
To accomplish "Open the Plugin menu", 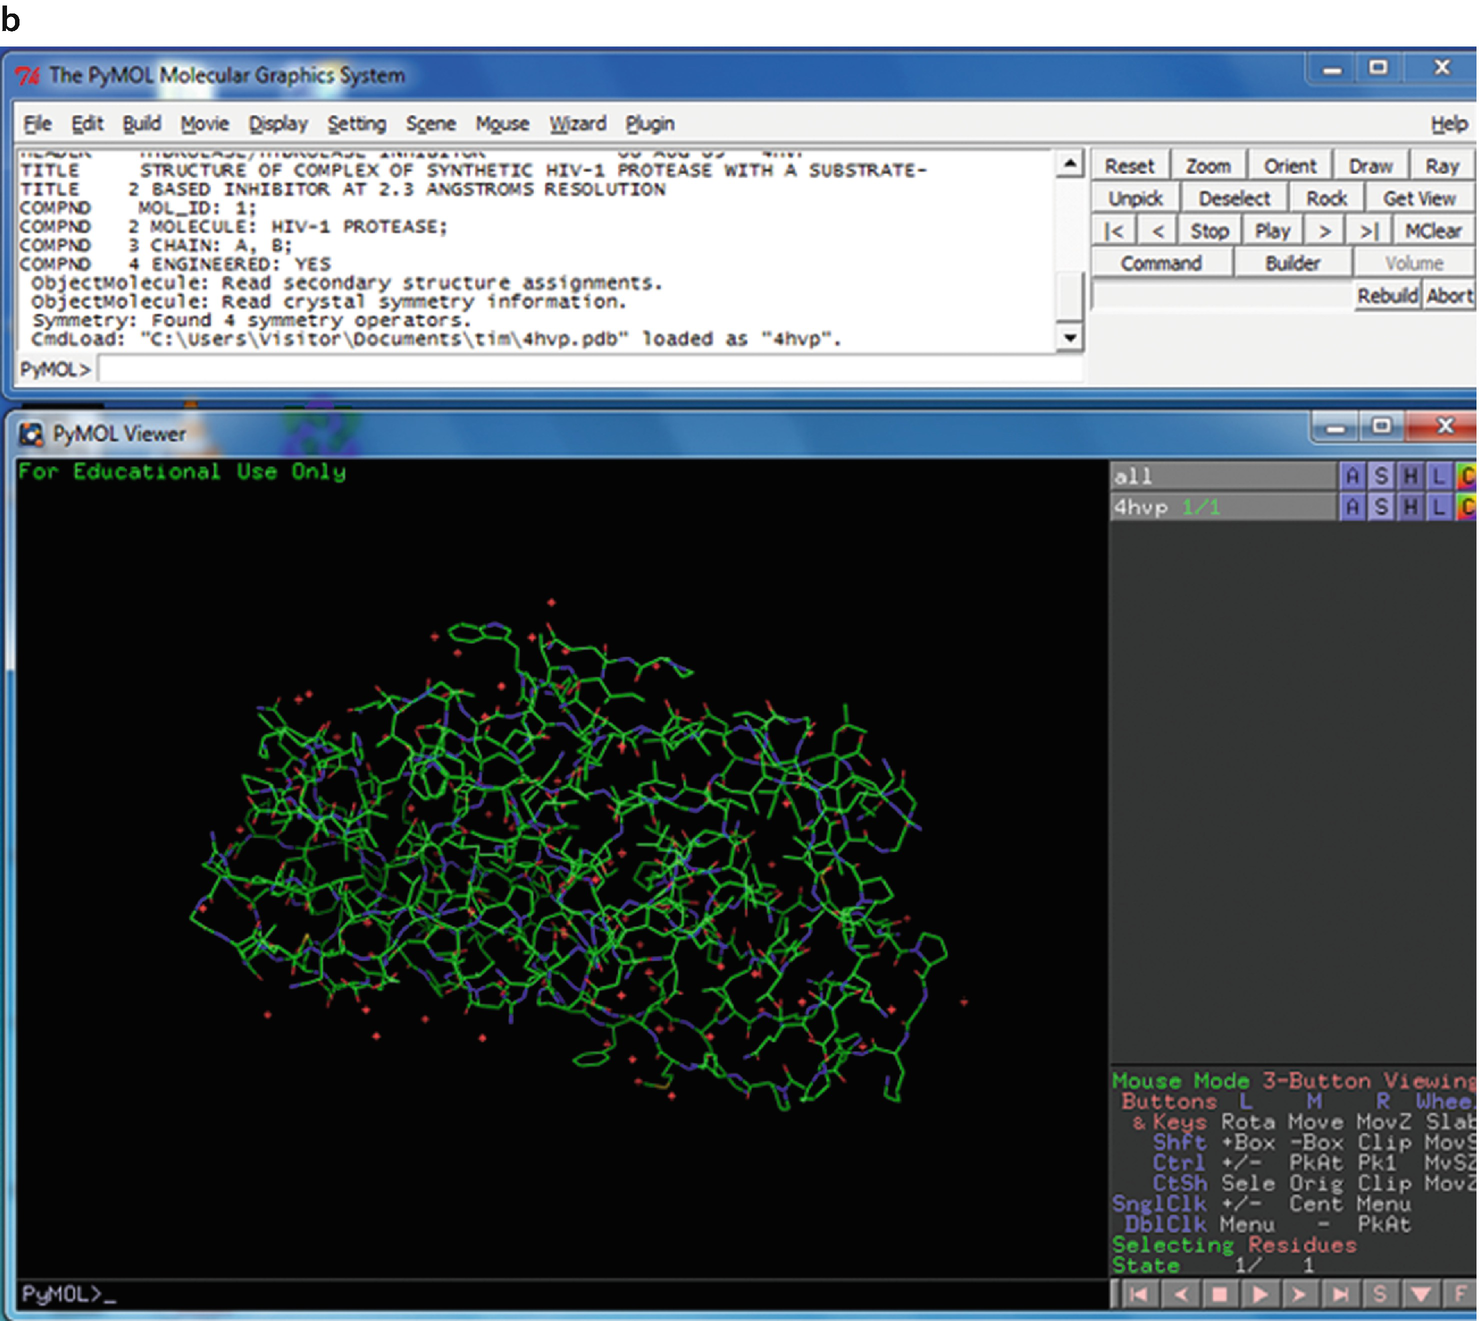I will (x=650, y=124).
